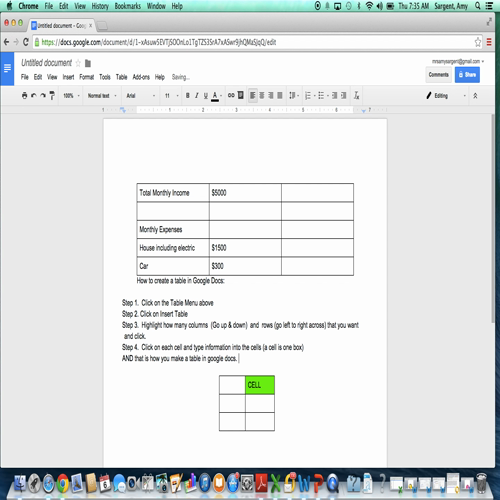500x500 pixels.
Task: Select justify alignment
Action: [x=280, y=96]
